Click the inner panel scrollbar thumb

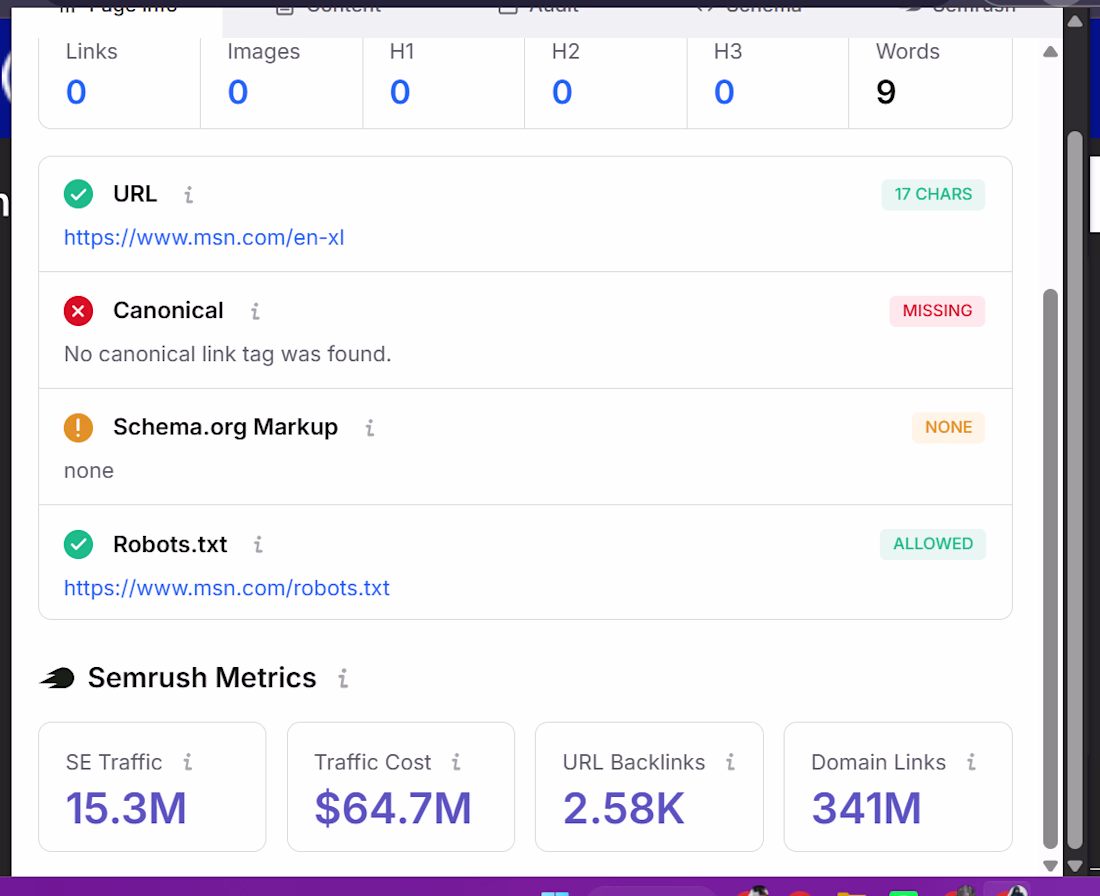(x=1050, y=569)
